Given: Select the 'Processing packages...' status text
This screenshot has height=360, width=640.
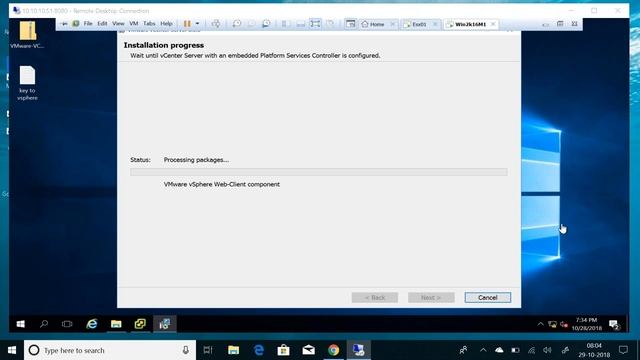Looking at the screenshot, I should point(196,160).
